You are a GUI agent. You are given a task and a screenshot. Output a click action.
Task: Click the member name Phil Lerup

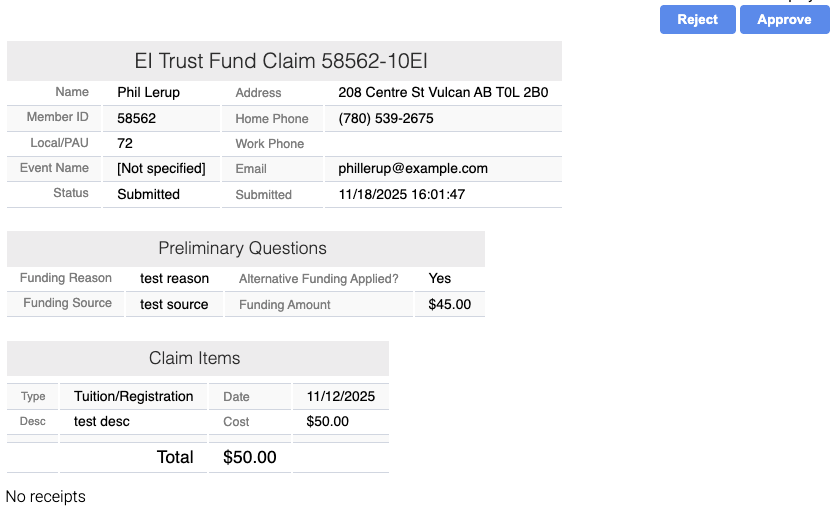[x=148, y=93]
